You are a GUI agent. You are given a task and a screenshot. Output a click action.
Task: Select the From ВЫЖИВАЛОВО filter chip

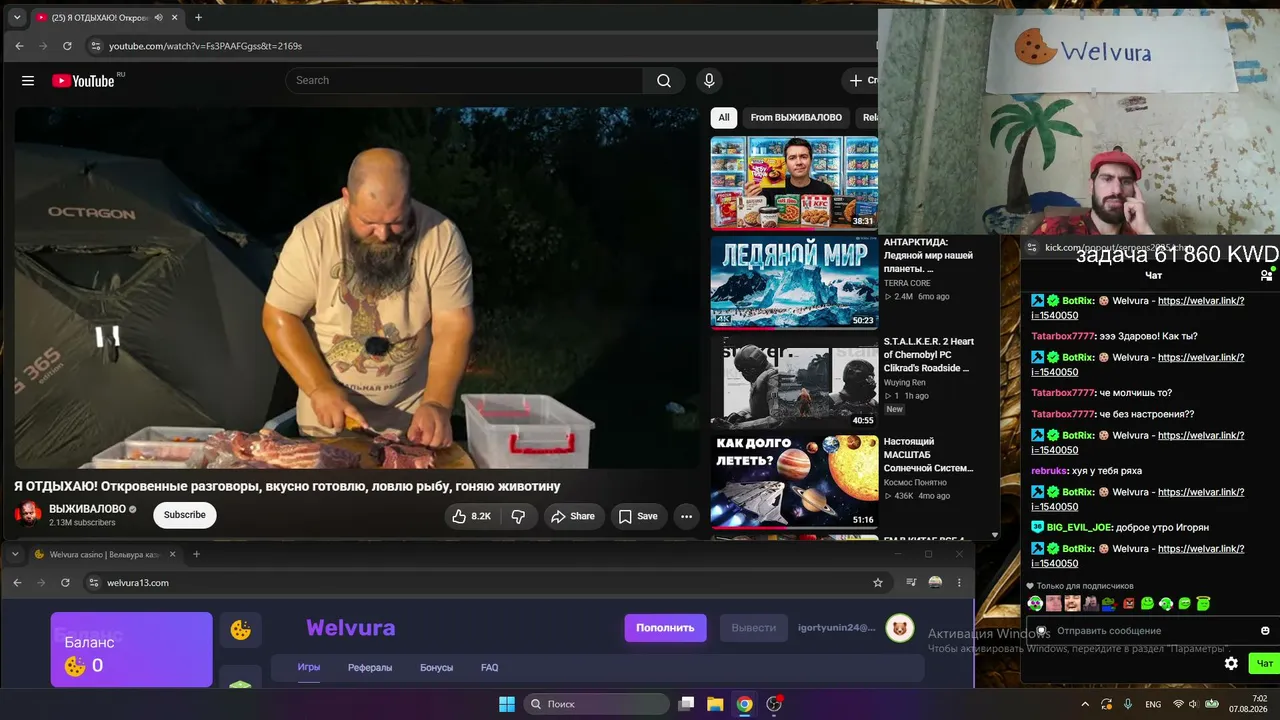pyautogui.click(x=796, y=117)
